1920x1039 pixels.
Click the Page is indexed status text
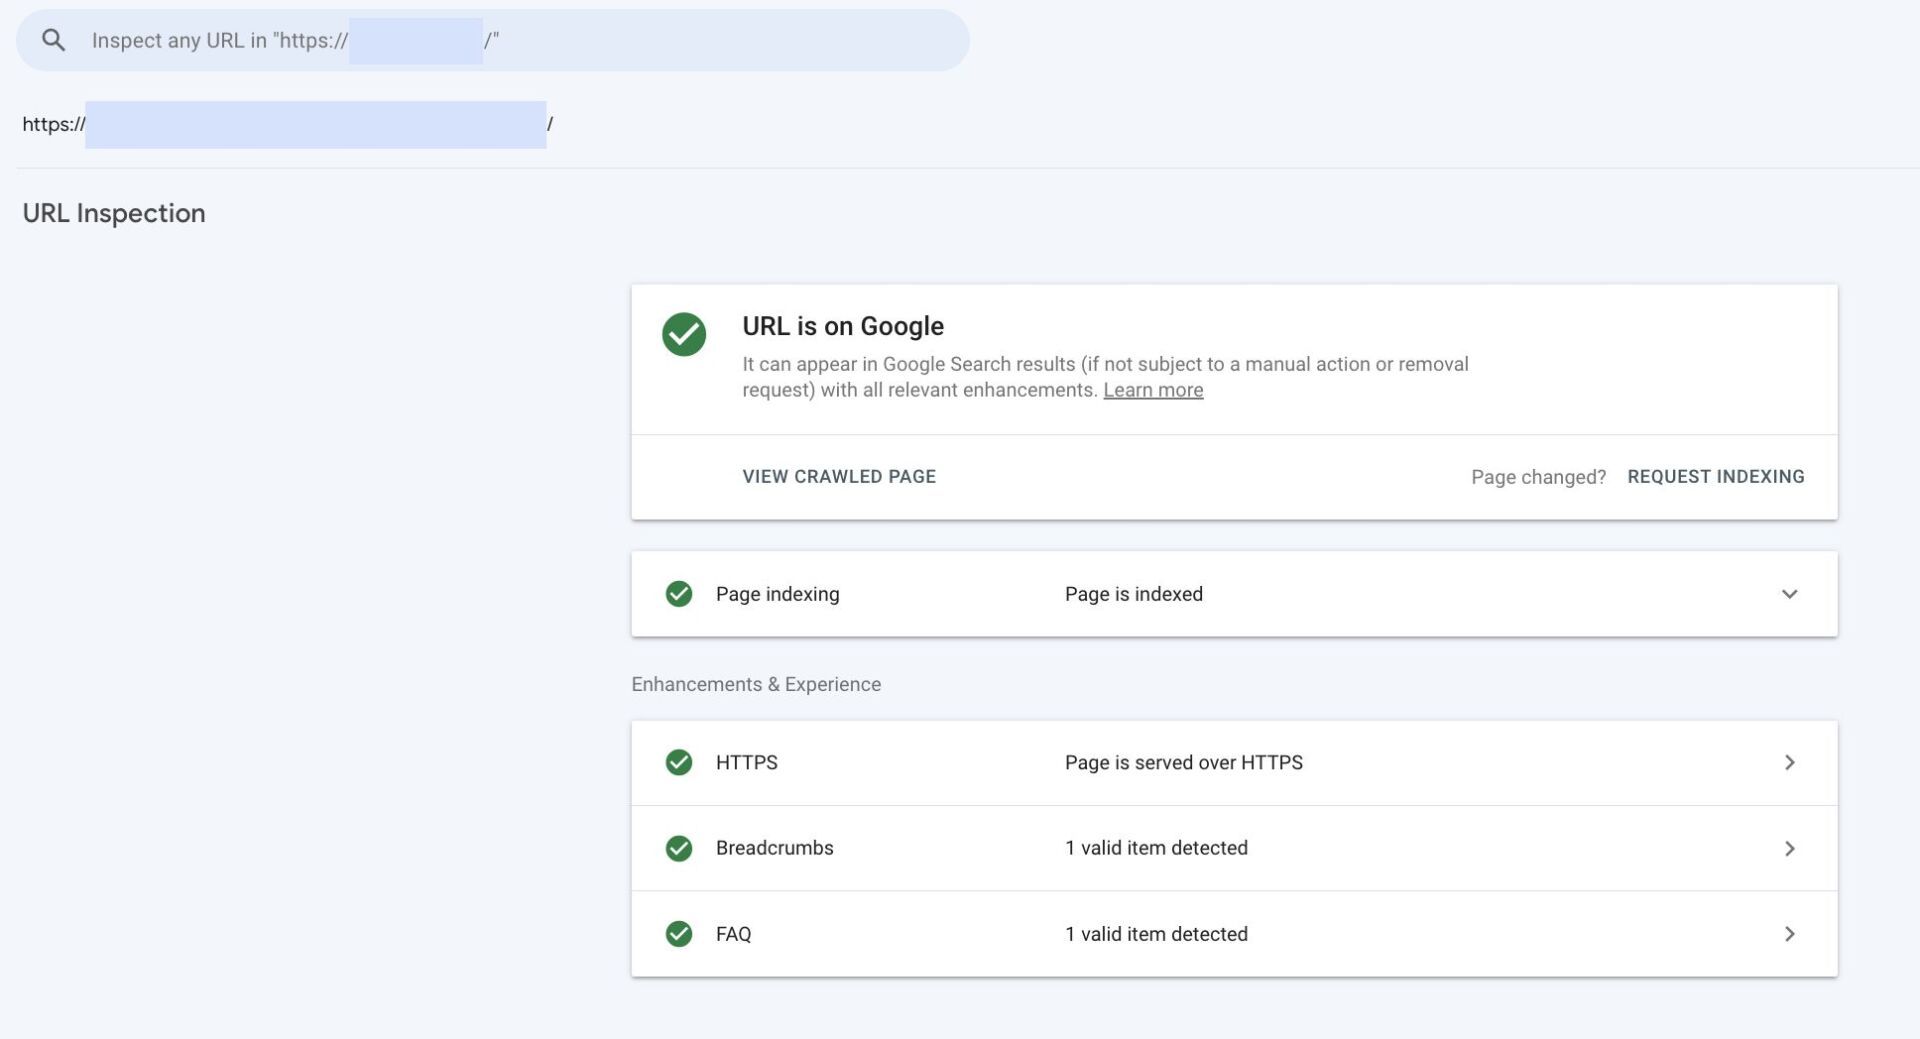tap(1133, 594)
